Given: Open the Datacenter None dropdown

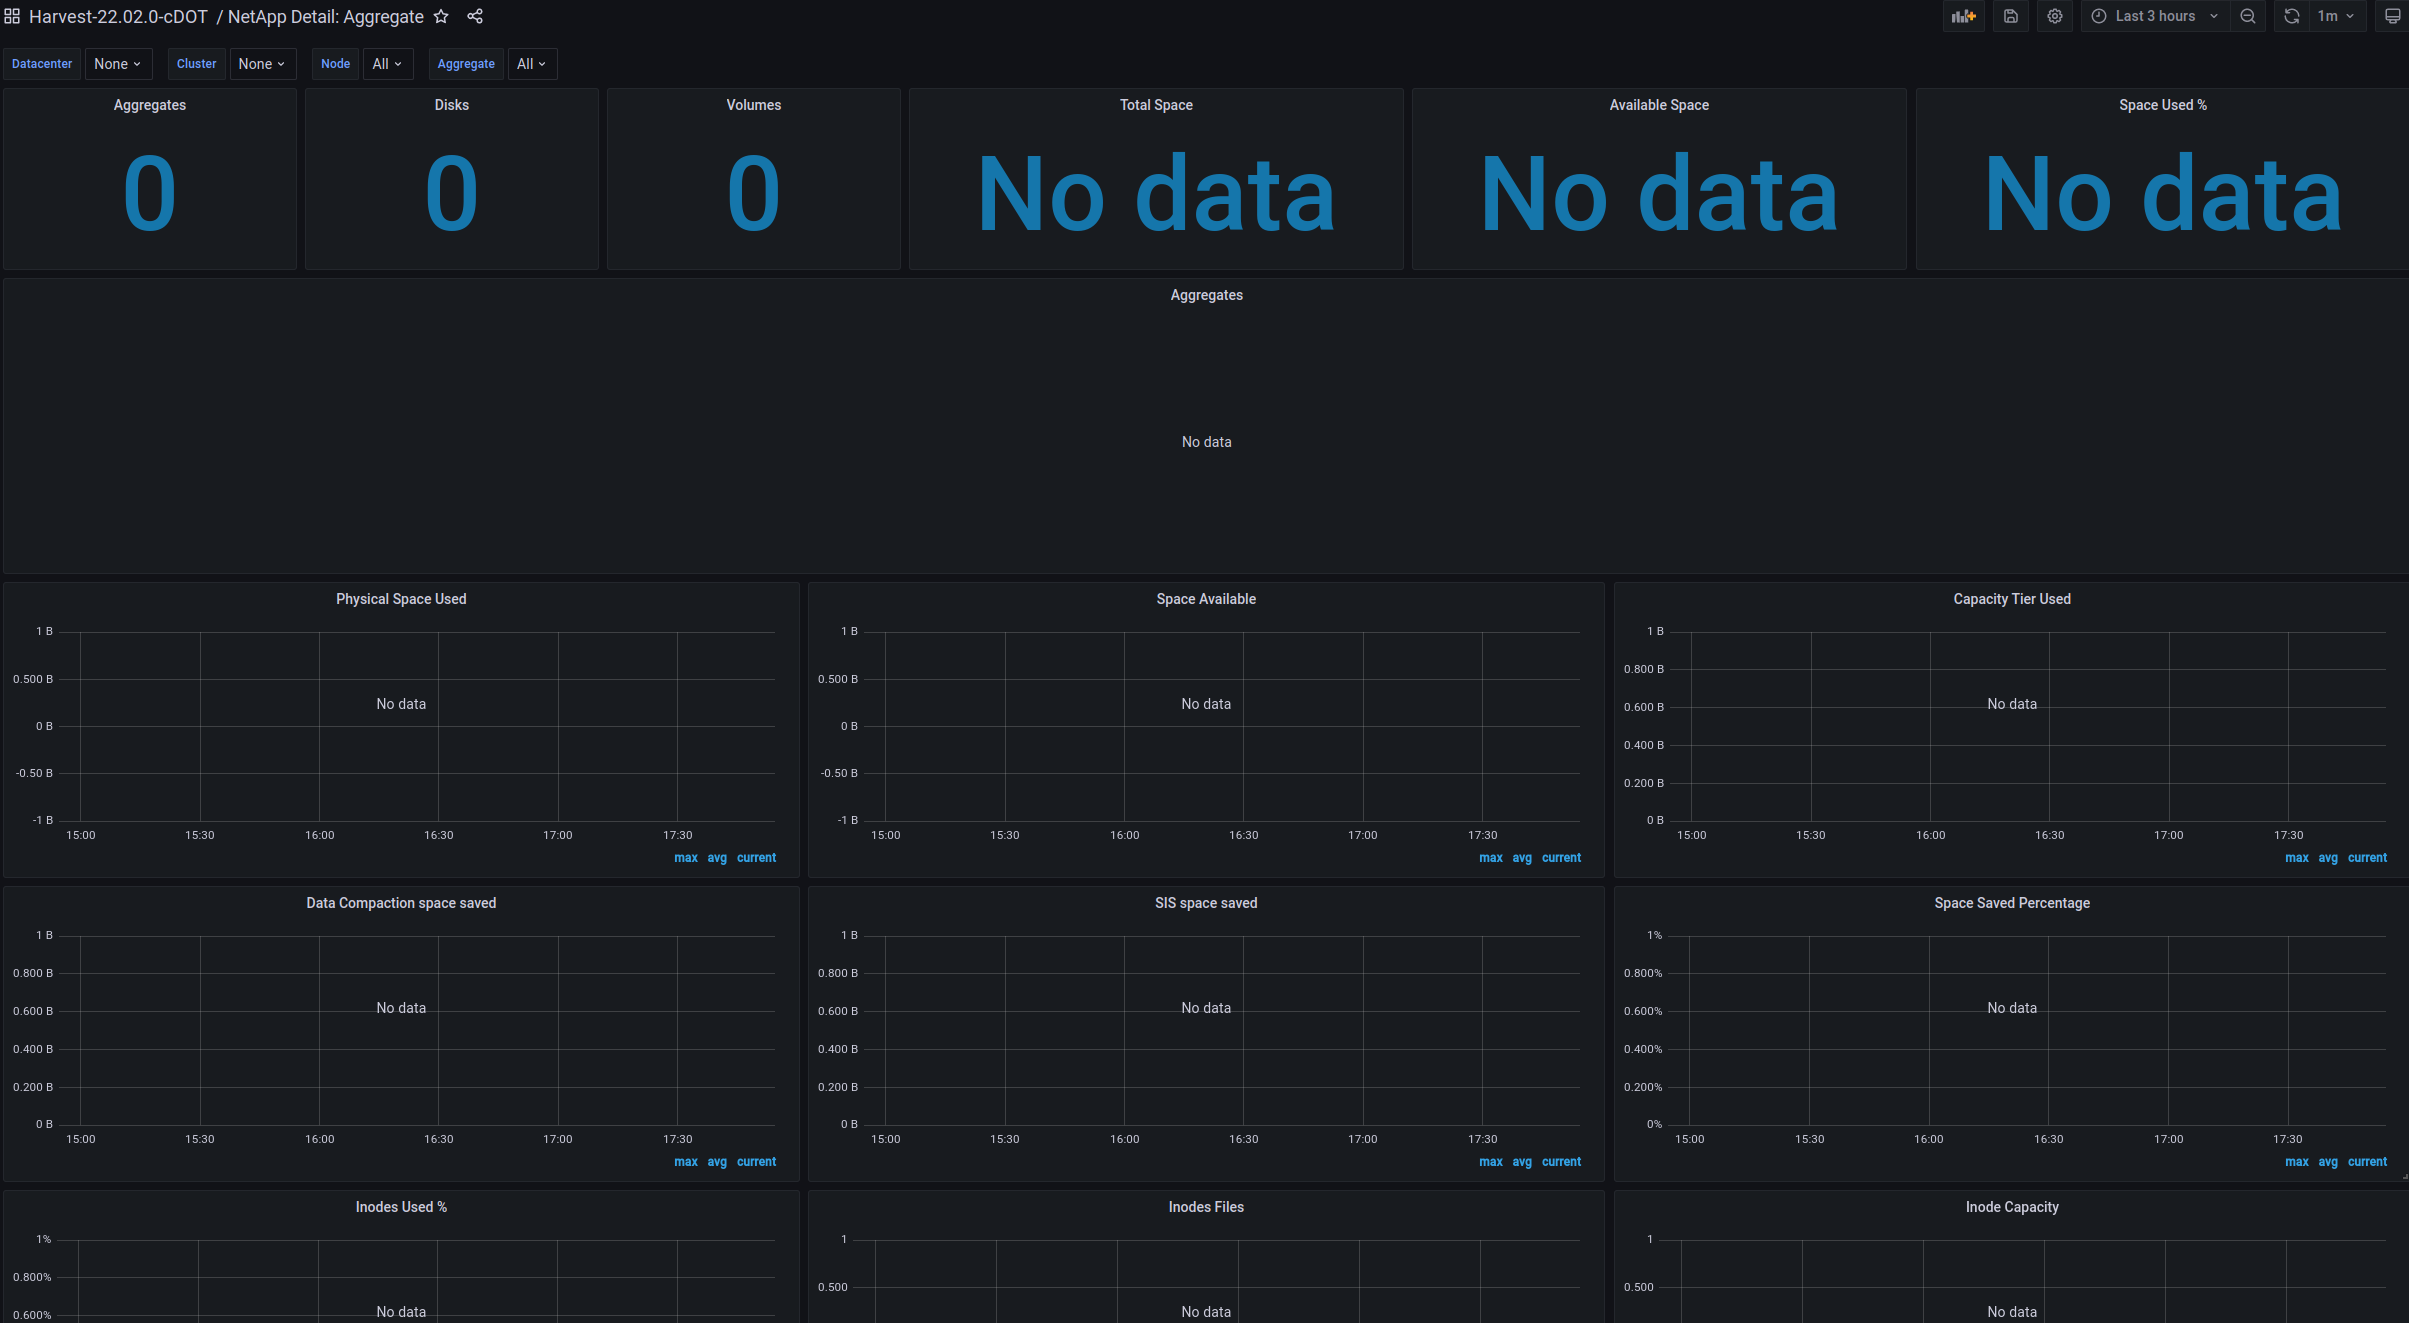Looking at the screenshot, I should coord(118,63).
